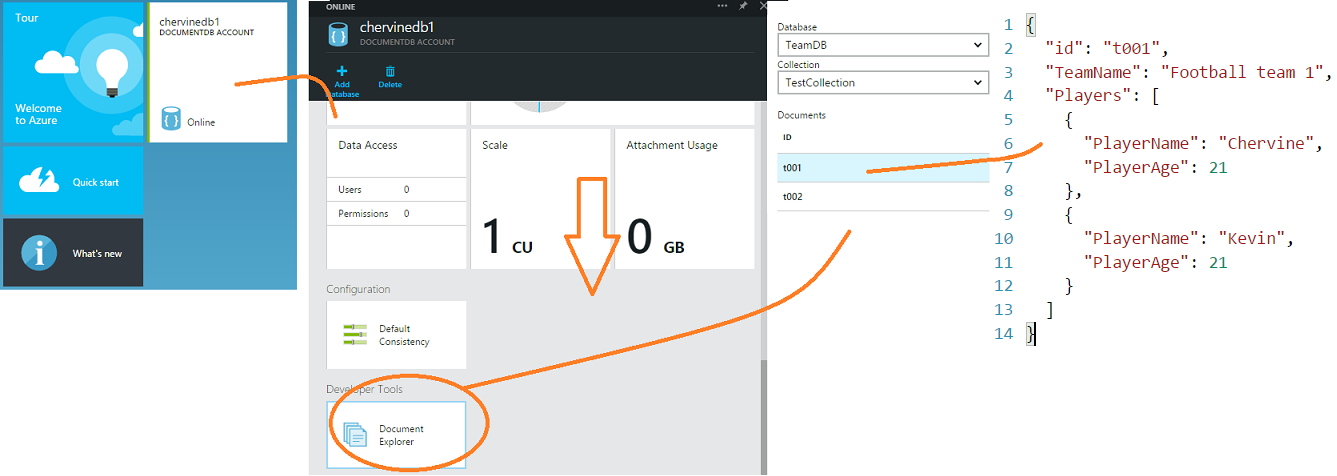Open the Database dropdown showing TeamDB

882,45
